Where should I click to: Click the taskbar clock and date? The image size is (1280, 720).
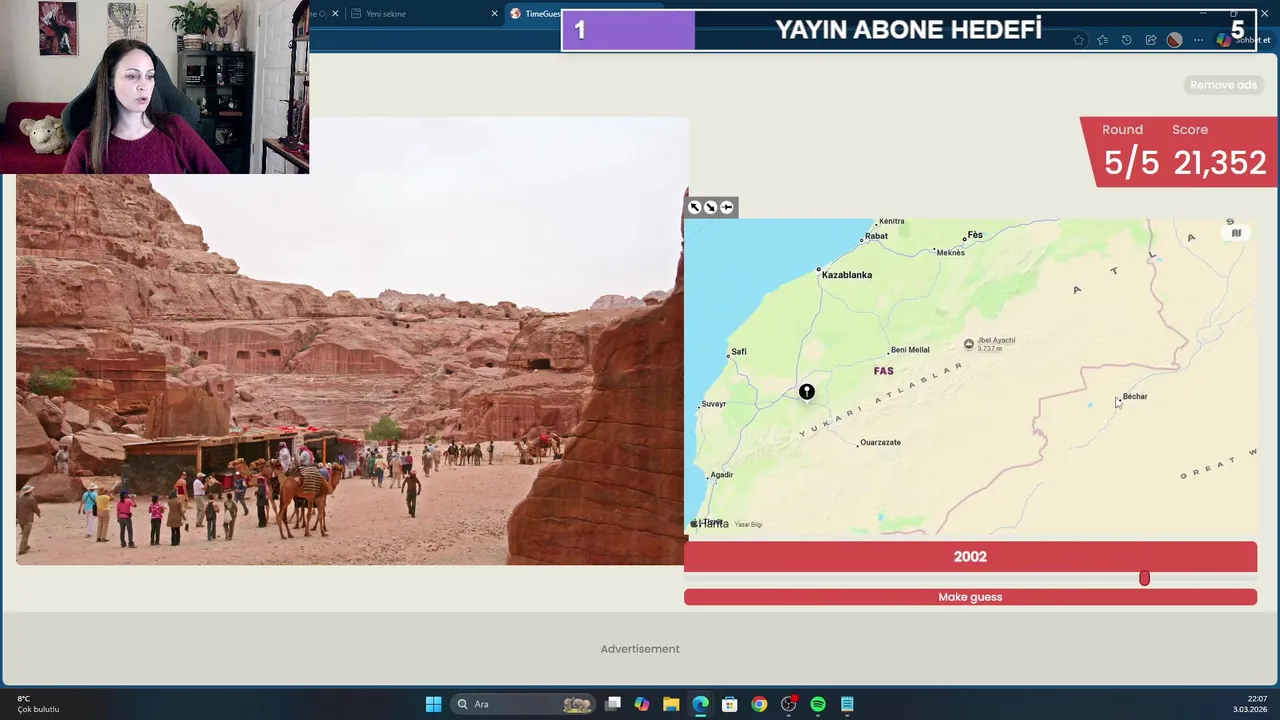point(1250,704)
